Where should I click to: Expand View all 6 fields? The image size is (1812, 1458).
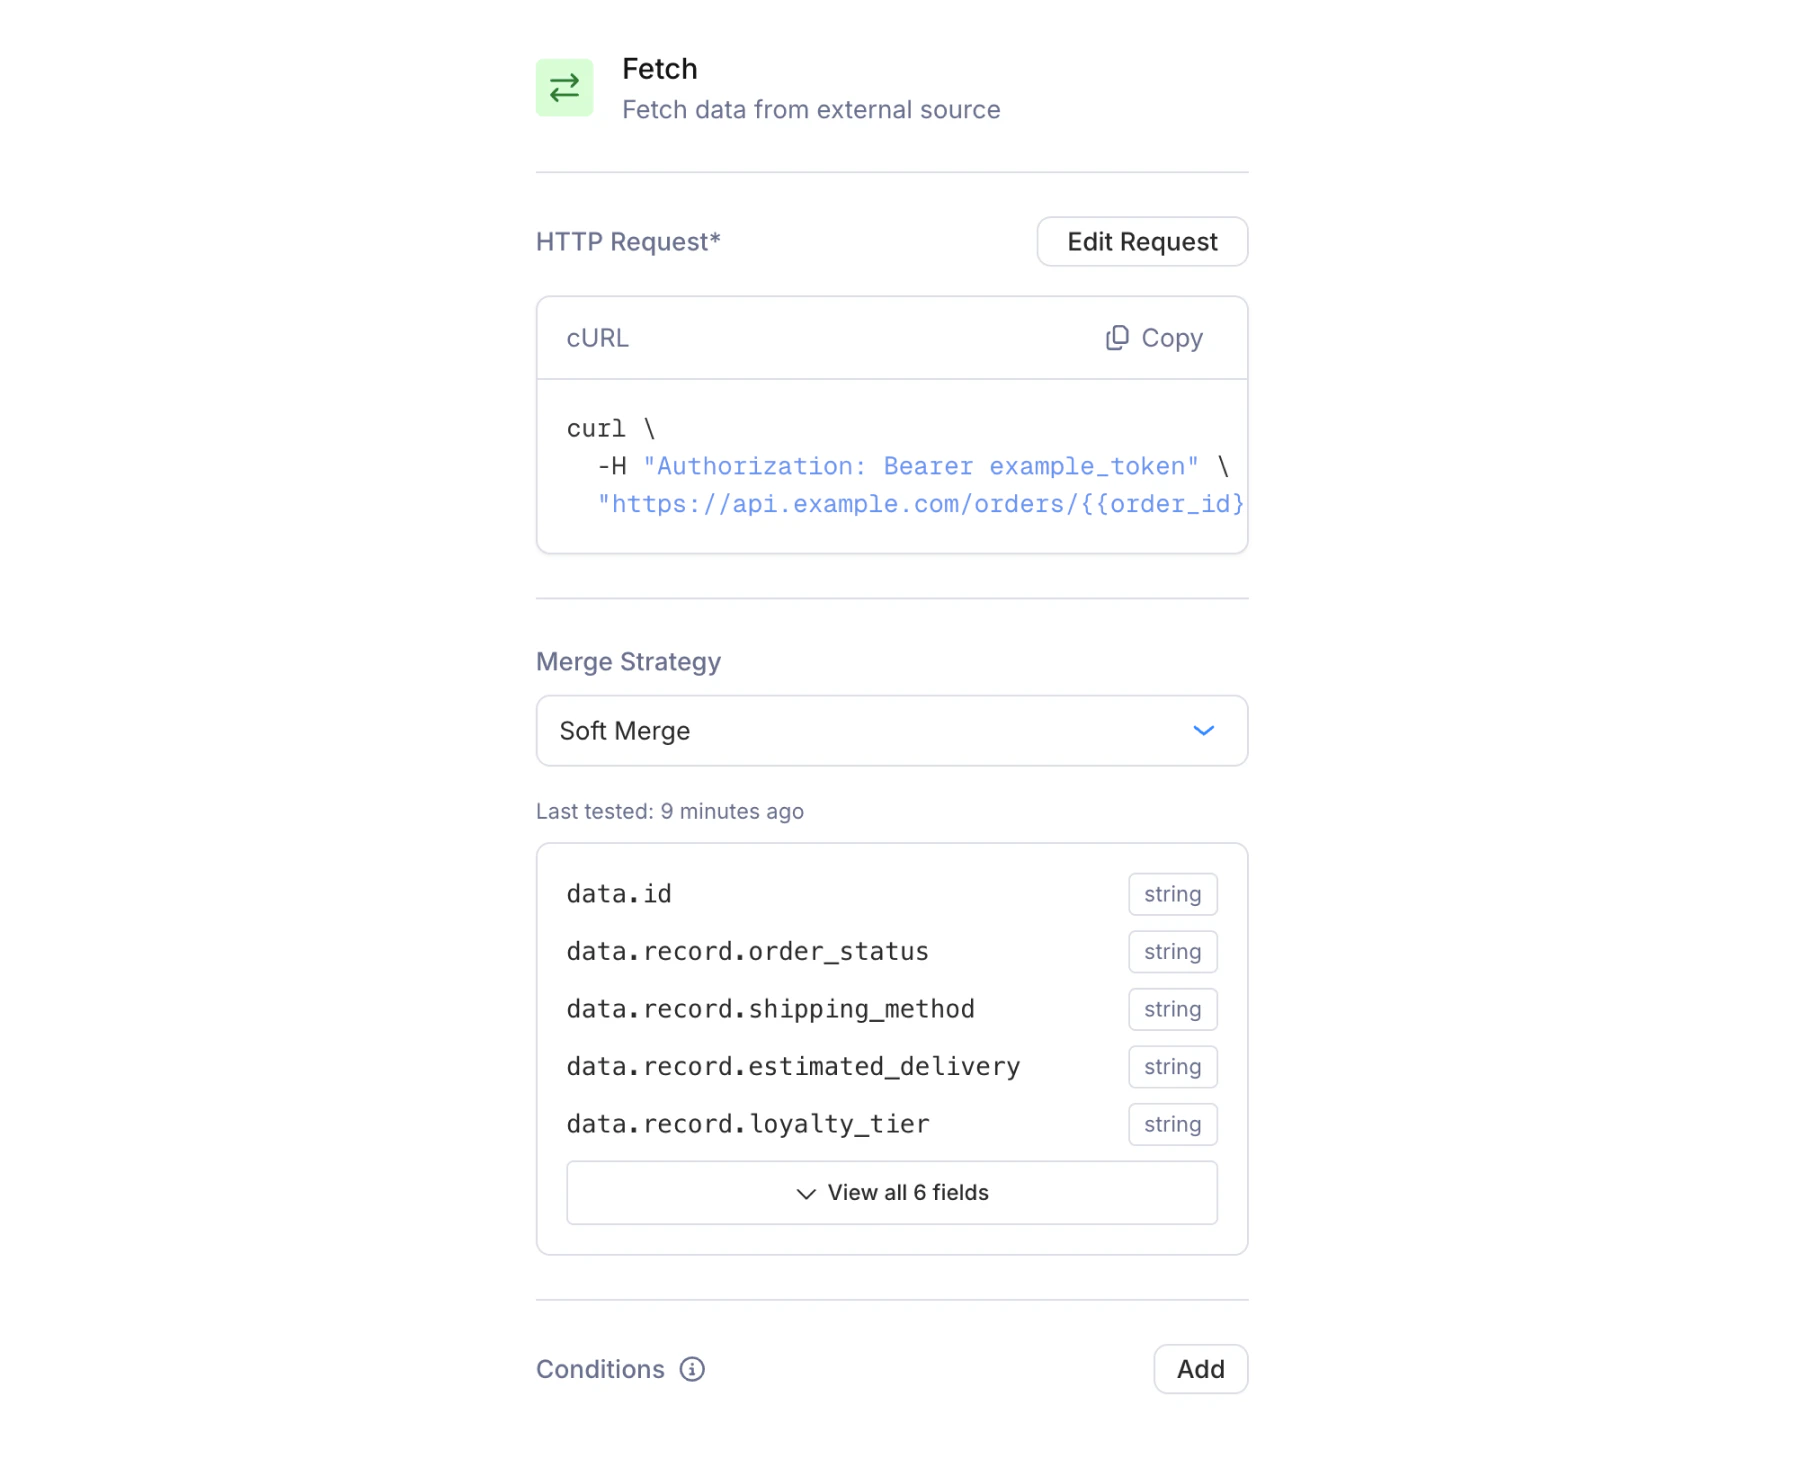pos(891,1192)
